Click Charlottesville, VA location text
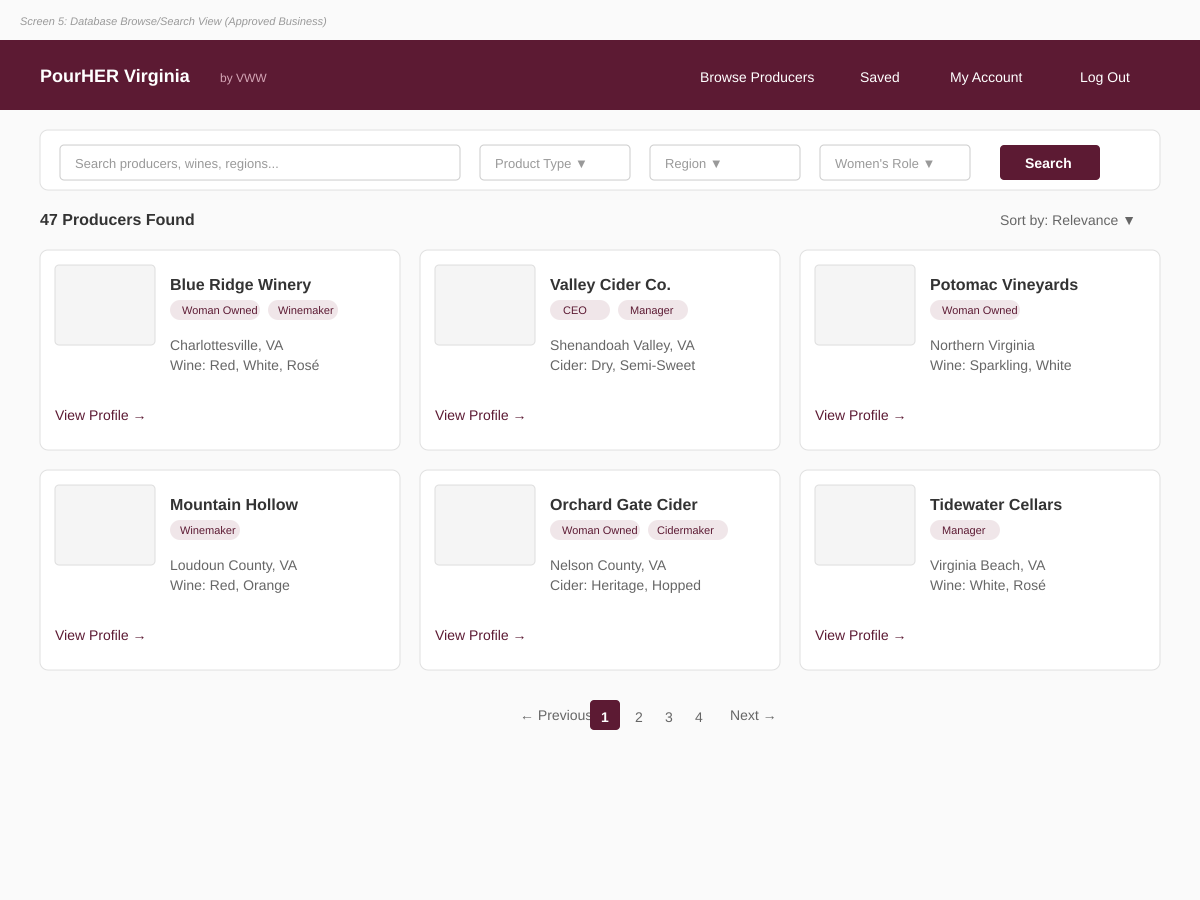Viewport: 1200px width, 900px height. [x=227, y=345]
